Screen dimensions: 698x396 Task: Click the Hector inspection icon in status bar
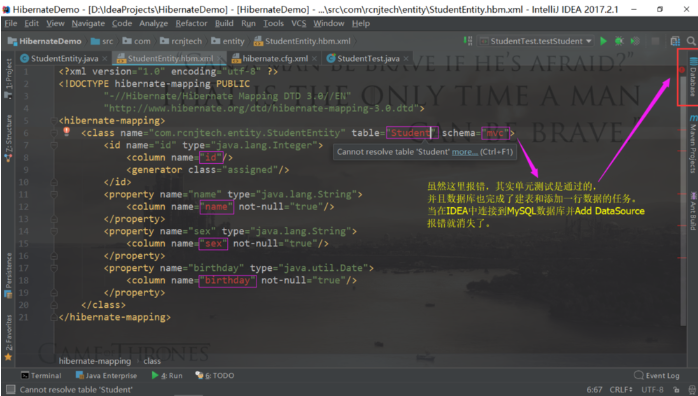pyautogui.click(x=692, y=390)
